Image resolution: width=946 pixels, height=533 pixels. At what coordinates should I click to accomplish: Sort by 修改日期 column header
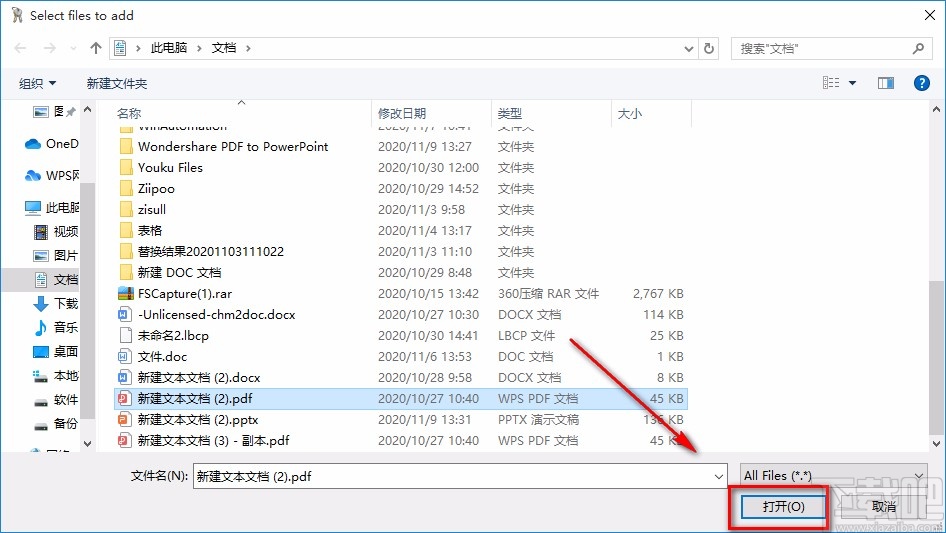click(402, 113)
